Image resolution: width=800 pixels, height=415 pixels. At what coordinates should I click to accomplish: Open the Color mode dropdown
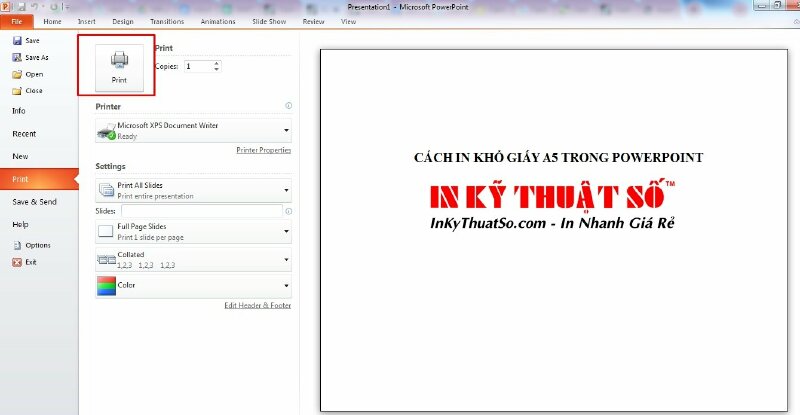(x=287, y=286)
